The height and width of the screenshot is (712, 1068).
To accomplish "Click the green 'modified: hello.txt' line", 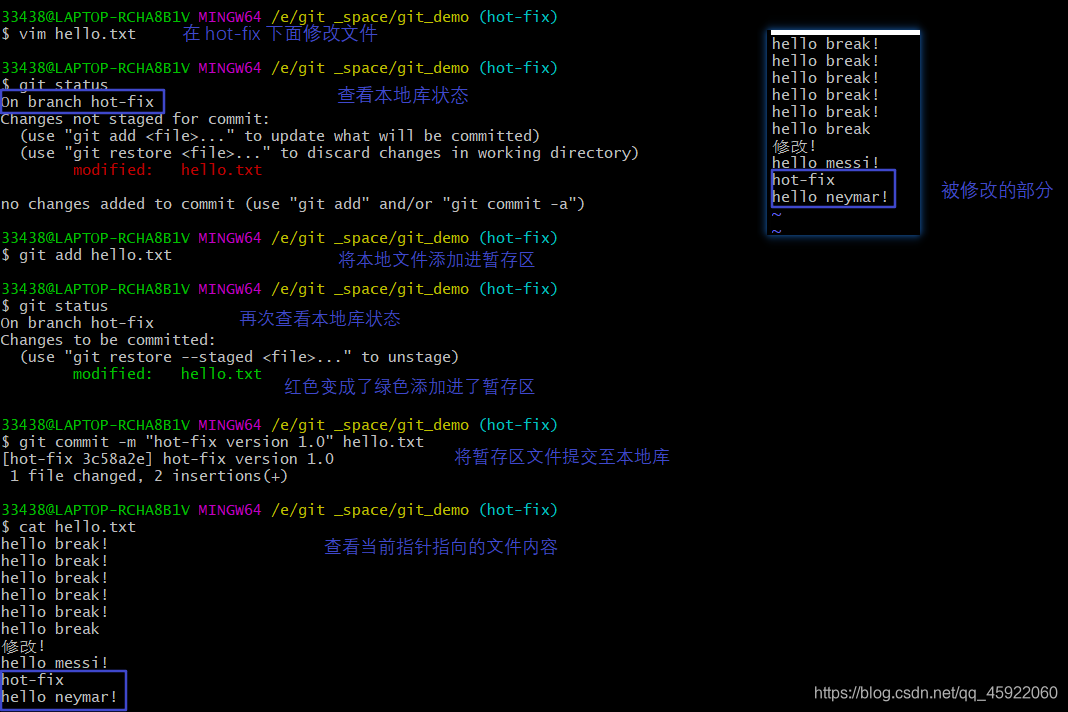I will pyautogui.click(x=168, y=374).
